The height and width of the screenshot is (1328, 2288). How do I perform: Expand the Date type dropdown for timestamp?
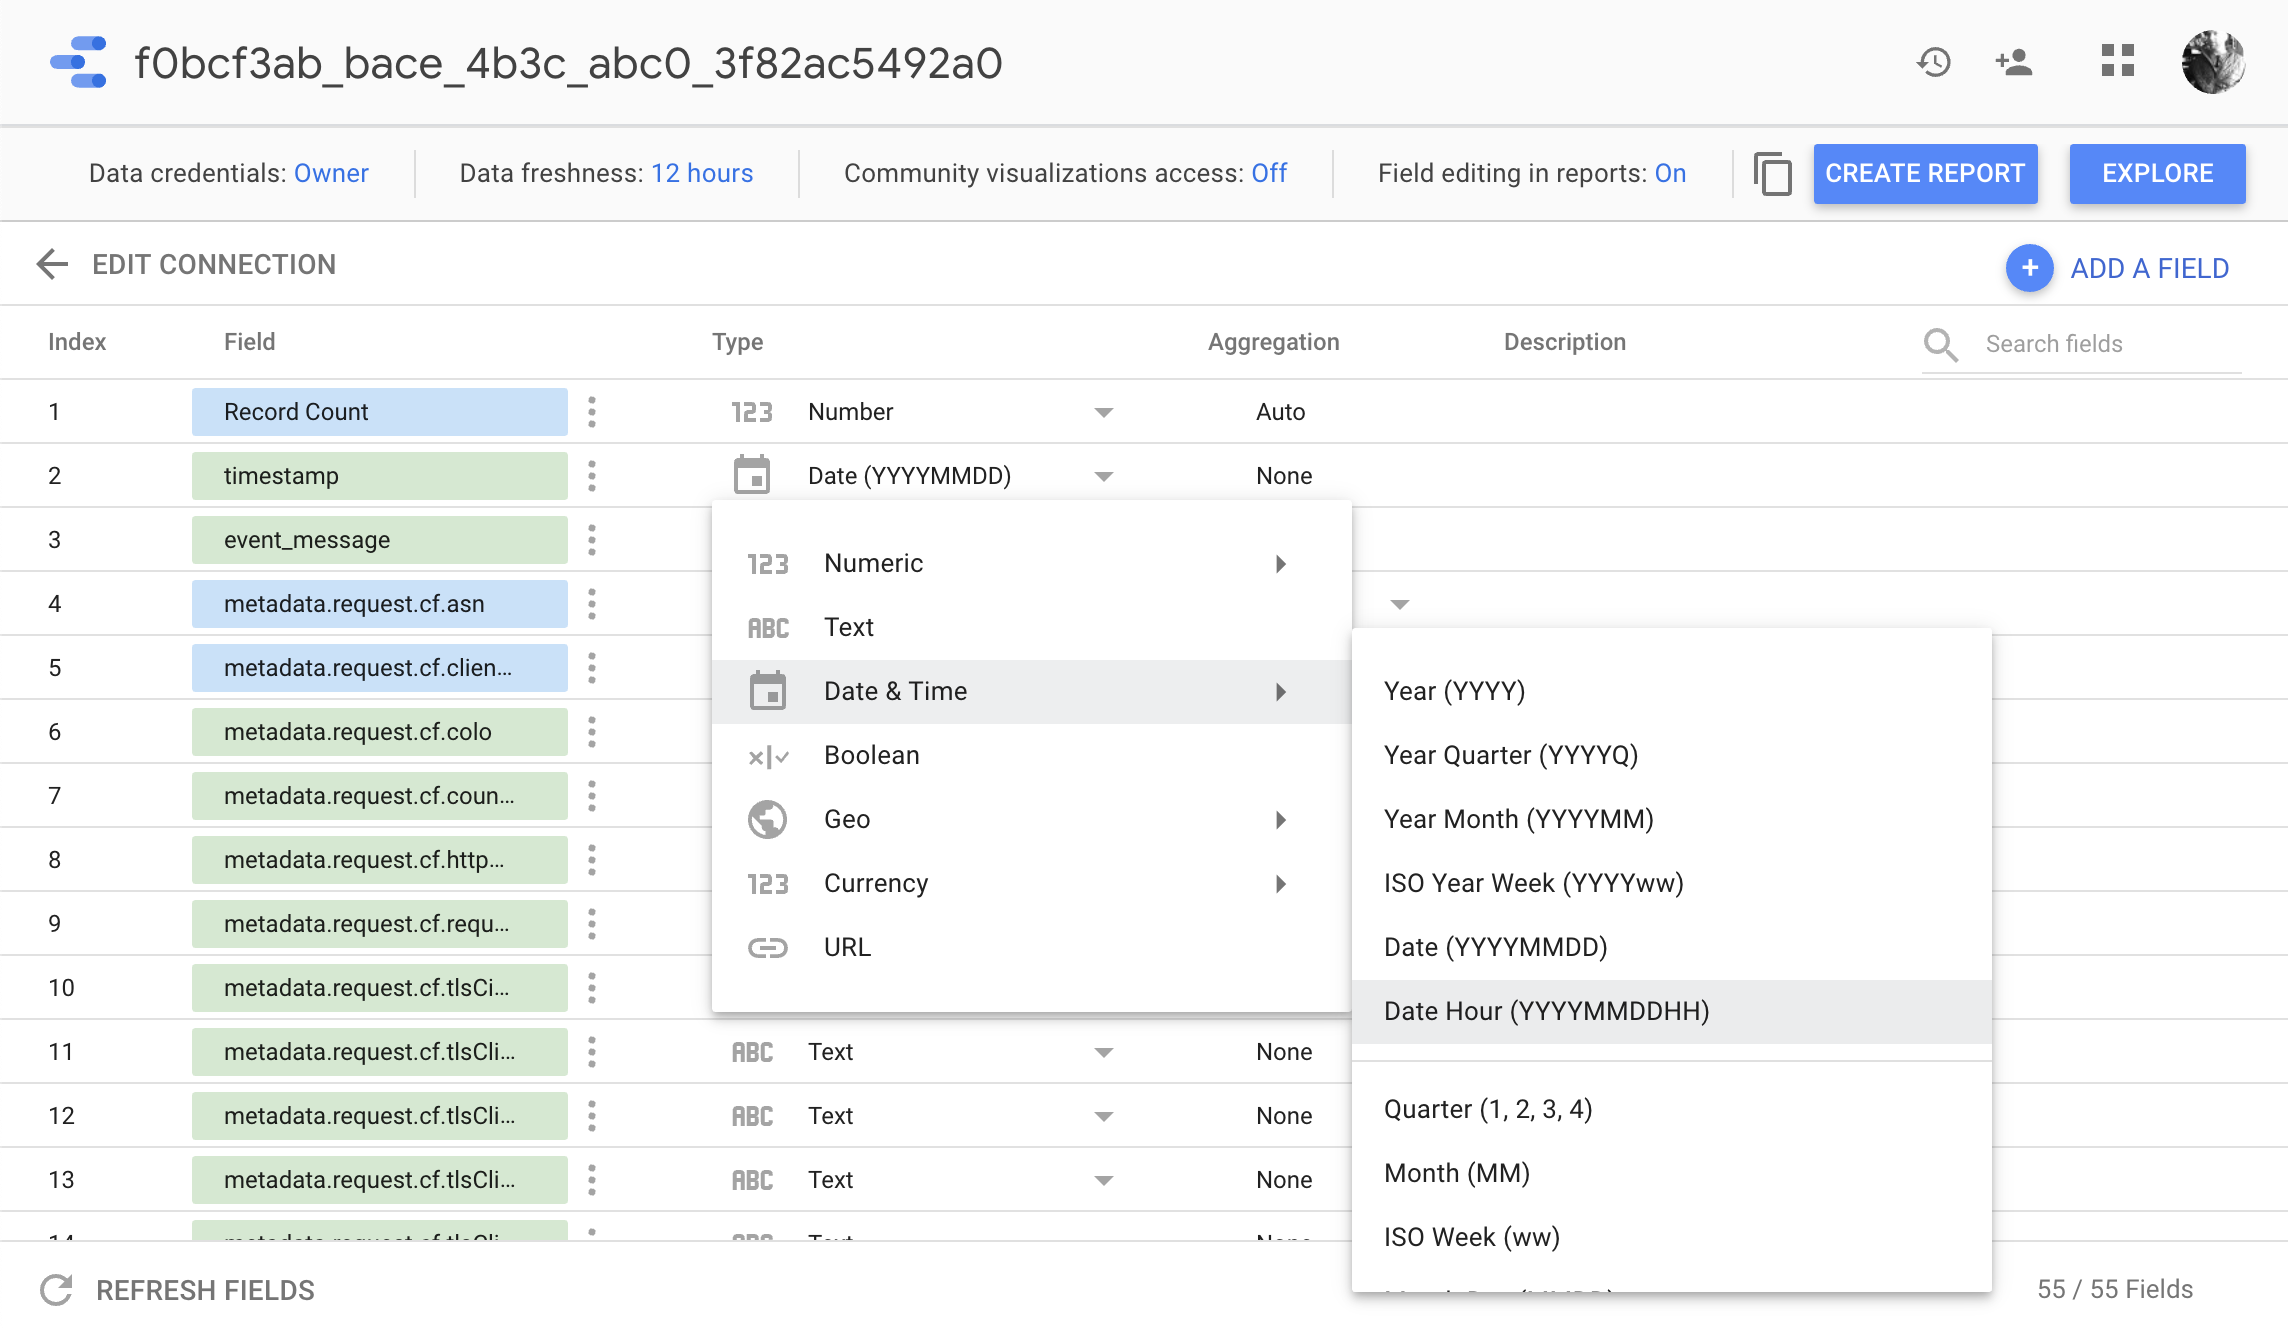[1104, 477]
